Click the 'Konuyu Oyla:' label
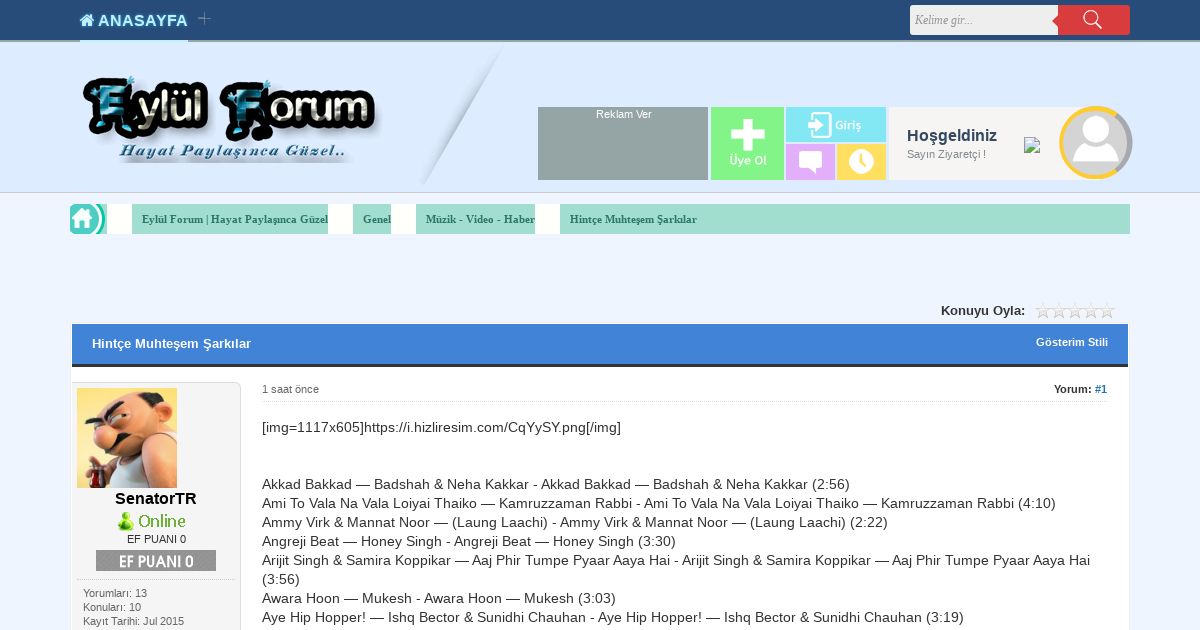Viewport: 1200px width, 630px height. point(983,311)
